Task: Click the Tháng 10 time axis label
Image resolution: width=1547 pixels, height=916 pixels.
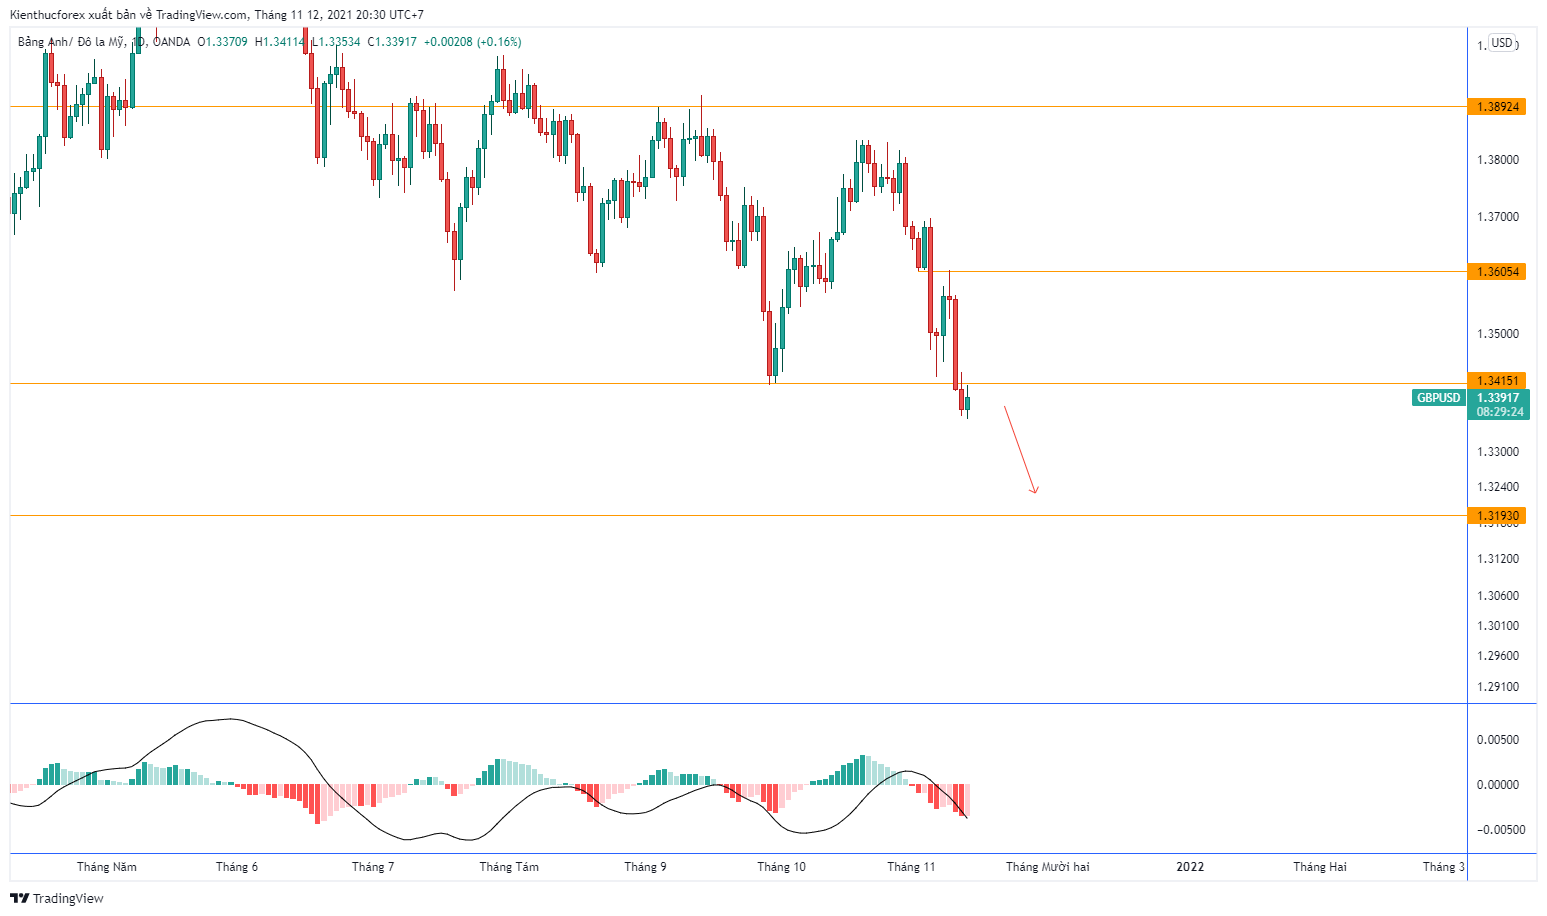Action: click(781, 867)
